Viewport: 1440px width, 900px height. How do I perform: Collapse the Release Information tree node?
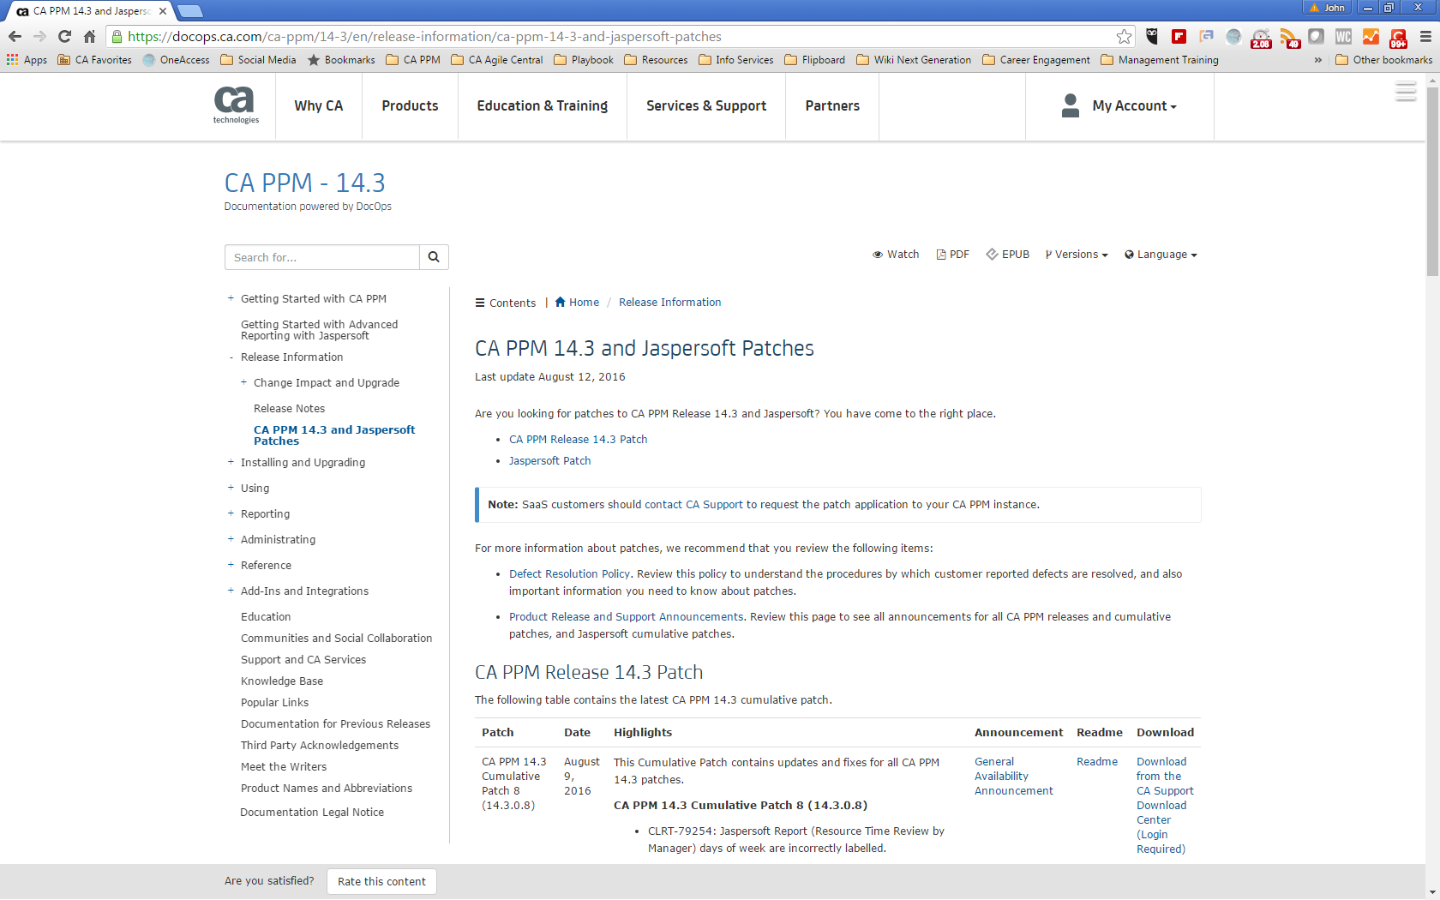coord(231,357)
